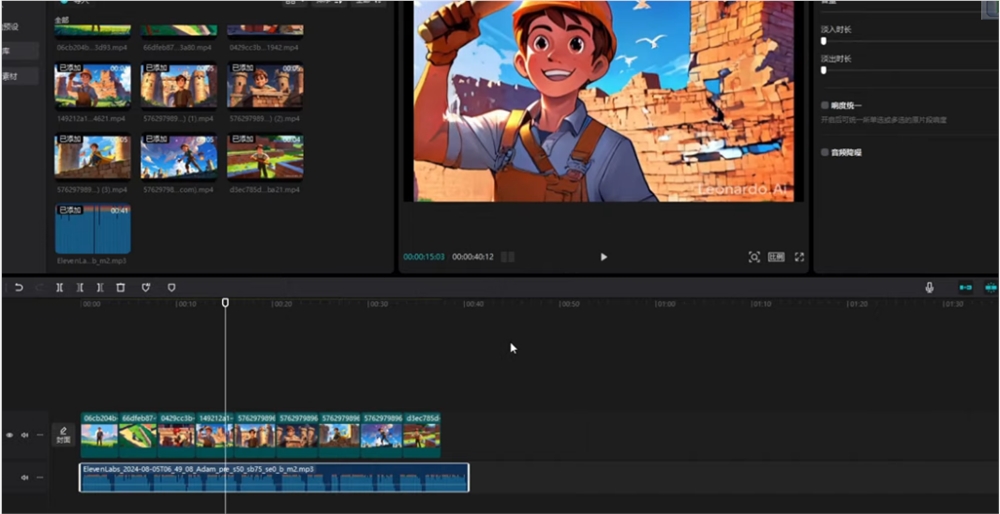Split the clip at the playhead

[x=59, y=288]
